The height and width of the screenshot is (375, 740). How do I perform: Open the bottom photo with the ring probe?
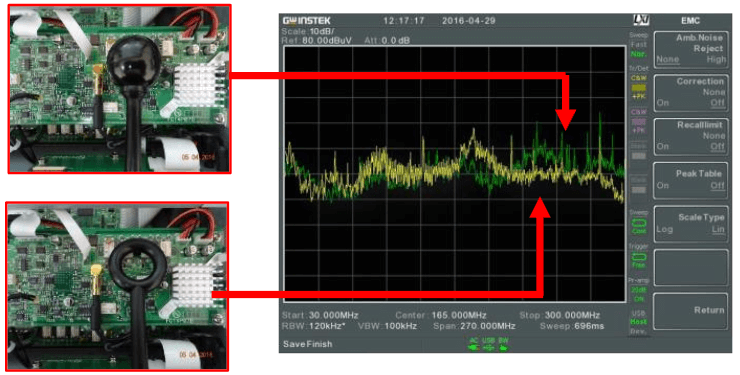pyautogui.click(x=118, y=286)
